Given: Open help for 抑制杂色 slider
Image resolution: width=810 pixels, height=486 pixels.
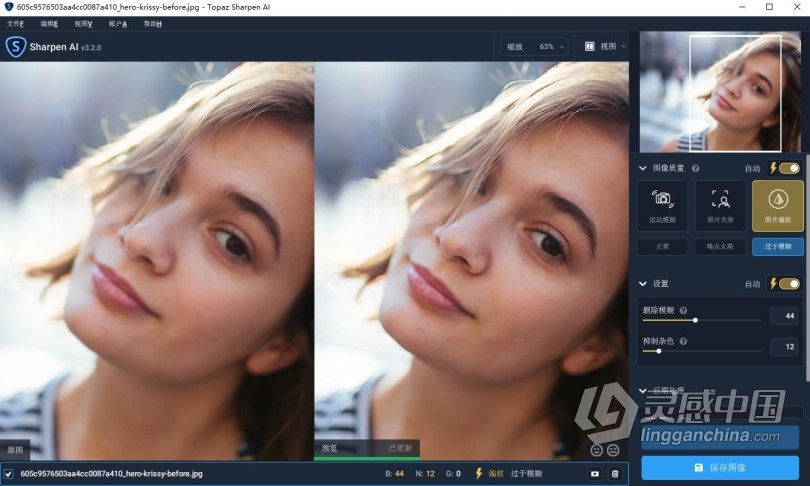Looking at the screenshot, I should click(x=683, y=341).
